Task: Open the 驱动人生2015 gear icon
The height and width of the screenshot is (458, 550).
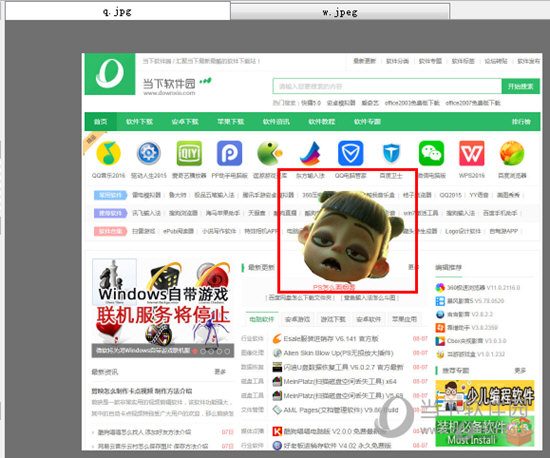Action: pyautogui.click(x=149, y=153)
